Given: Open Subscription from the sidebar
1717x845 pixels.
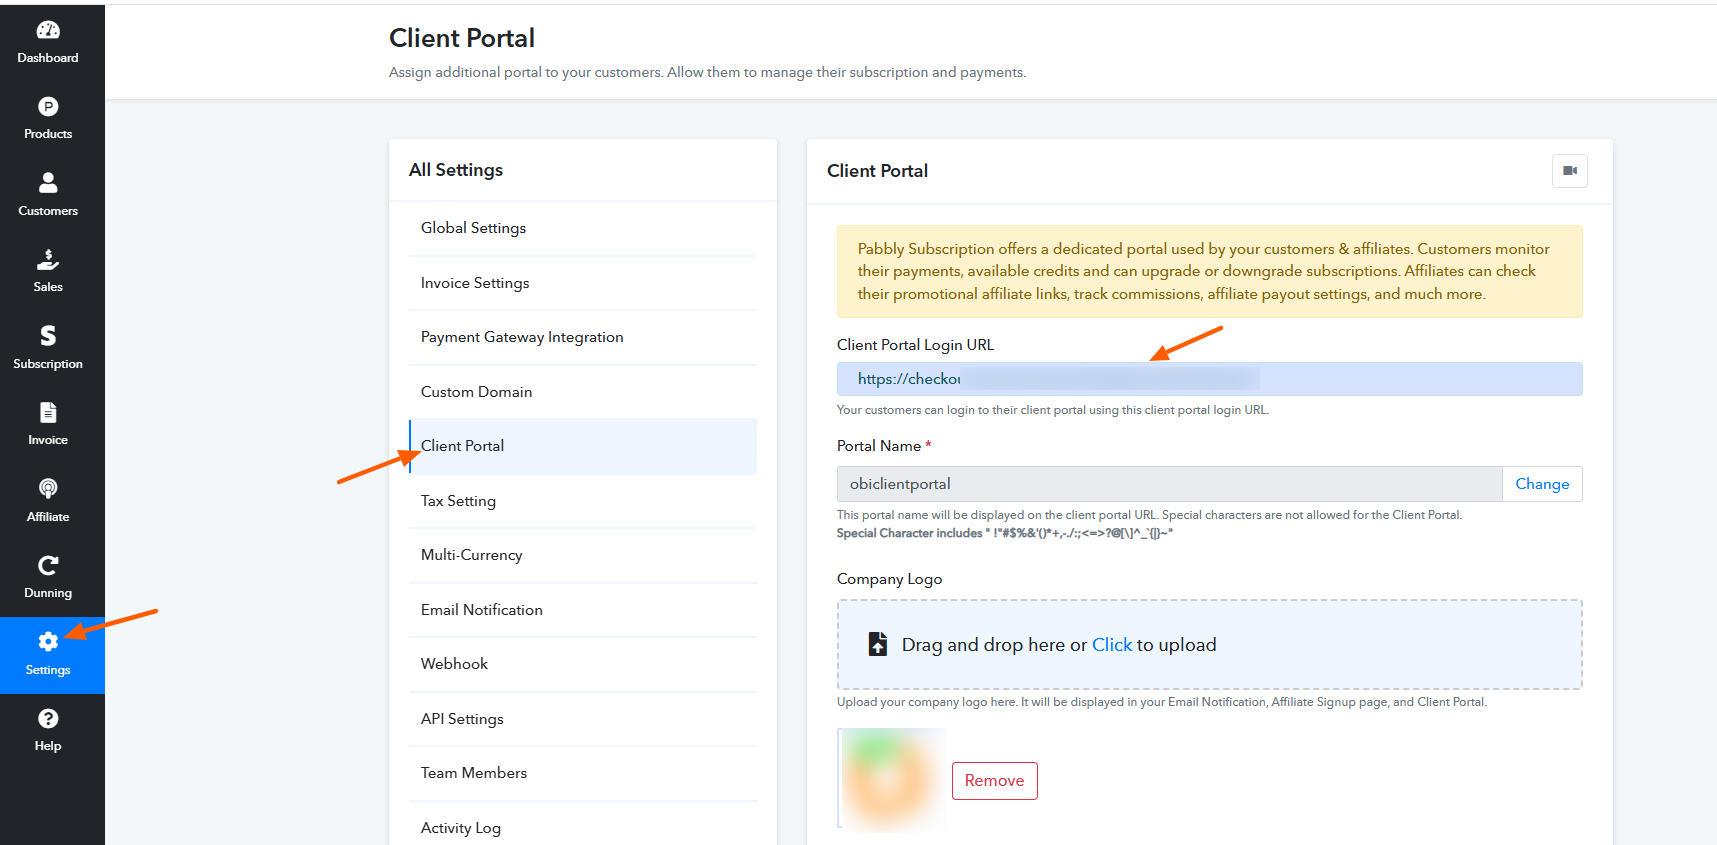Looking at the screenshot, I should (x=48, y=336).
